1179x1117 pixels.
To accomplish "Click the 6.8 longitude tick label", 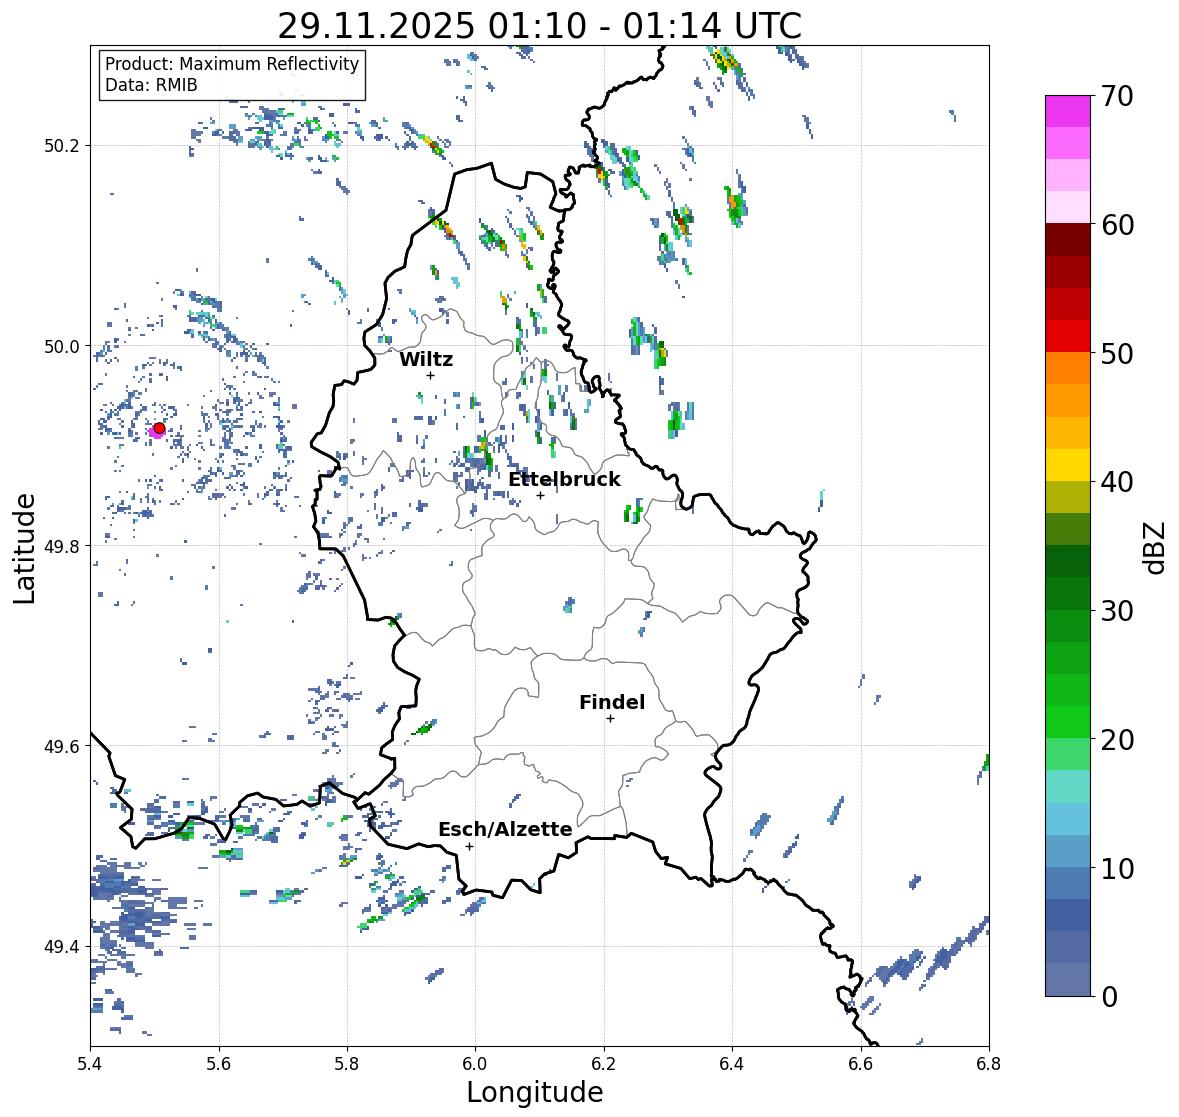I will click(x=989, y=1063).
